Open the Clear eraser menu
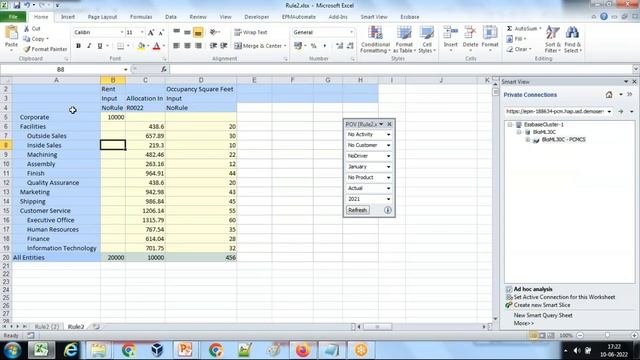This screenshot has height=360, width=640. tap(519, 49)
